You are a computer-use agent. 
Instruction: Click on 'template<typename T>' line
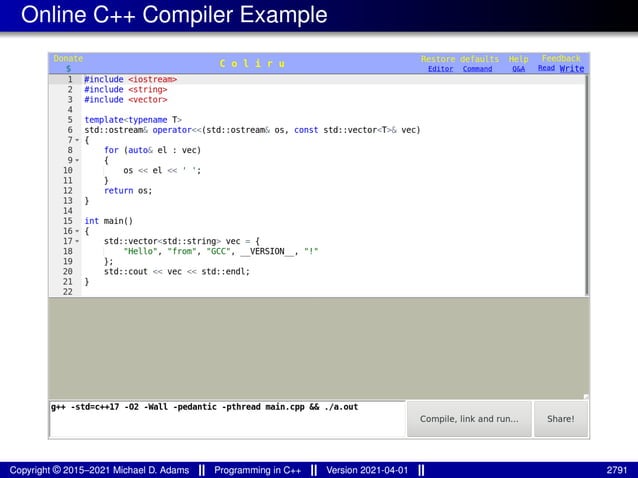[x=133, y=120]
